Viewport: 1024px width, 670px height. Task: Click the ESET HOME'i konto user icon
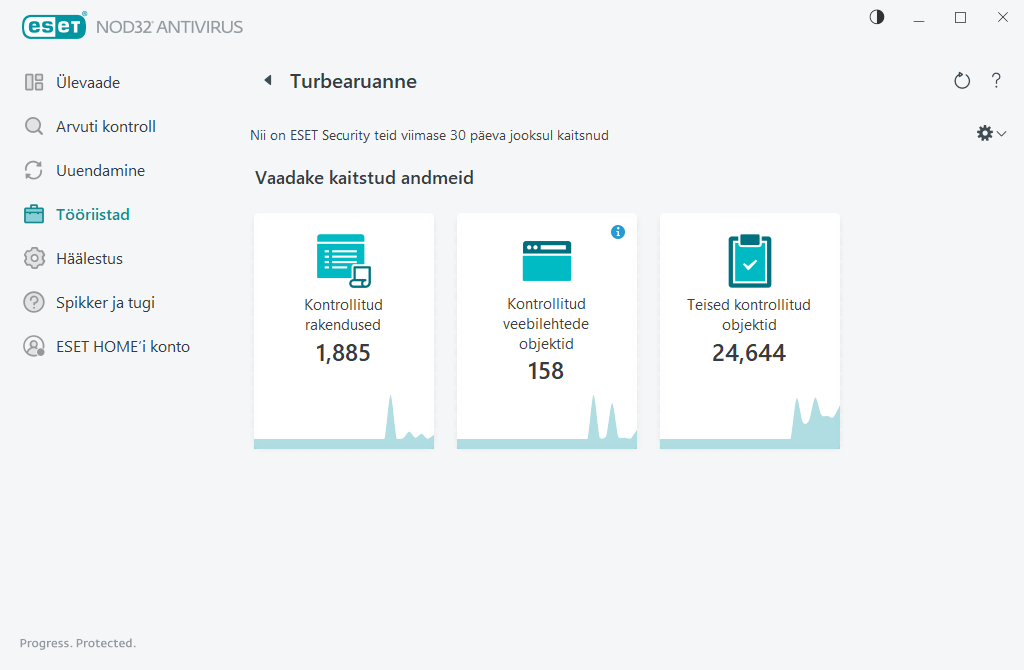(x=34, y=347)
